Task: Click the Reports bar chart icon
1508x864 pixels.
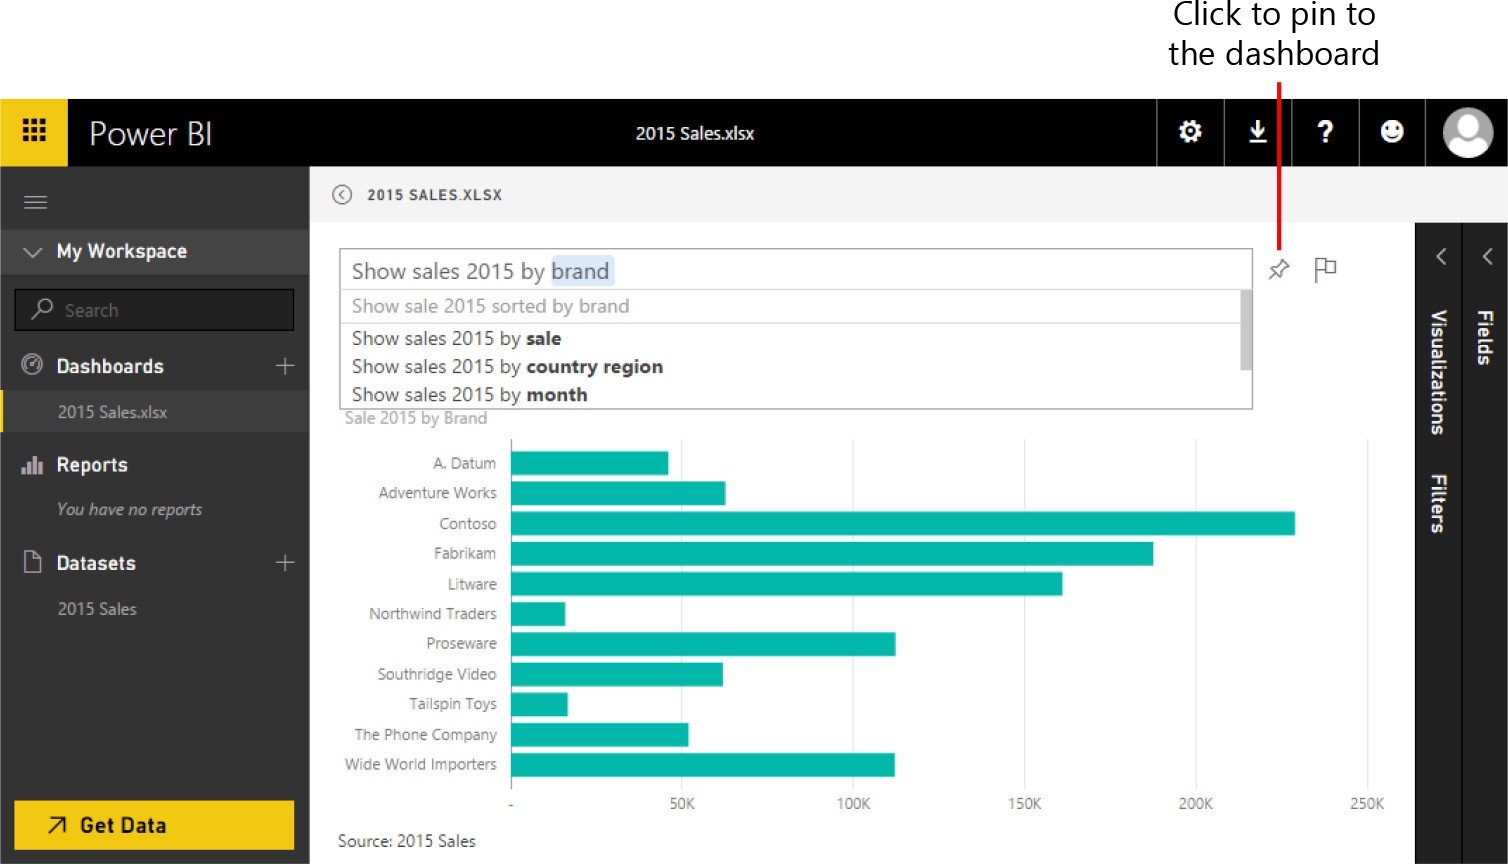Action: 32,465
